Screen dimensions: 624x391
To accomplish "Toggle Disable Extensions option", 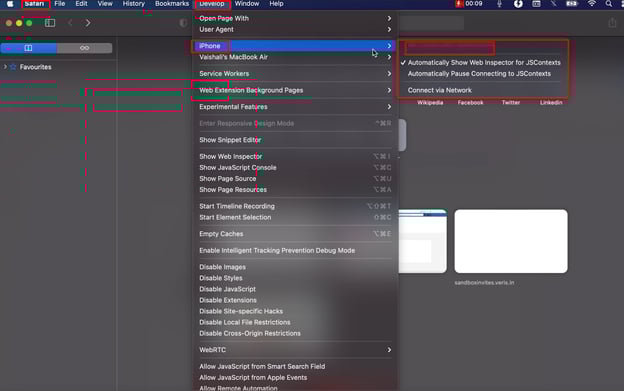I will (295, 300).
